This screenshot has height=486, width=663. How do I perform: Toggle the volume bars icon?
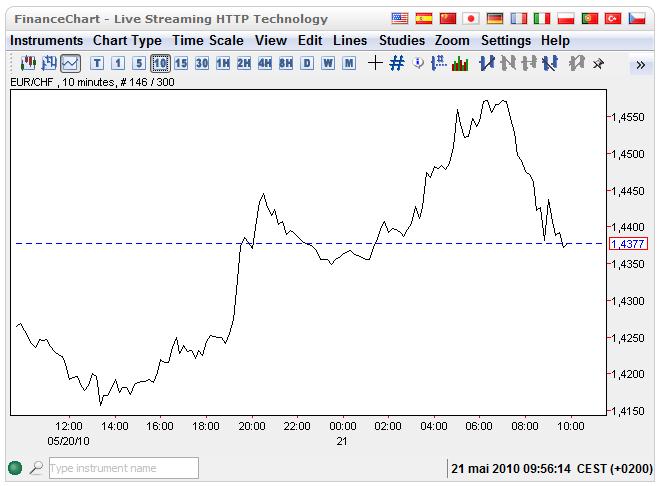460,63
